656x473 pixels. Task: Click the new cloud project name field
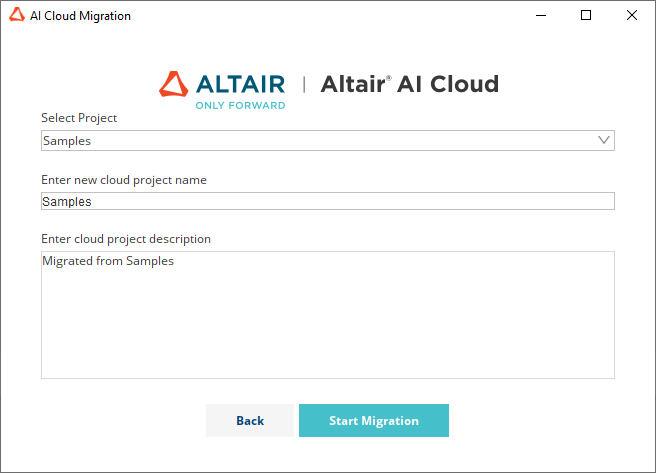(x=328, y=201)
